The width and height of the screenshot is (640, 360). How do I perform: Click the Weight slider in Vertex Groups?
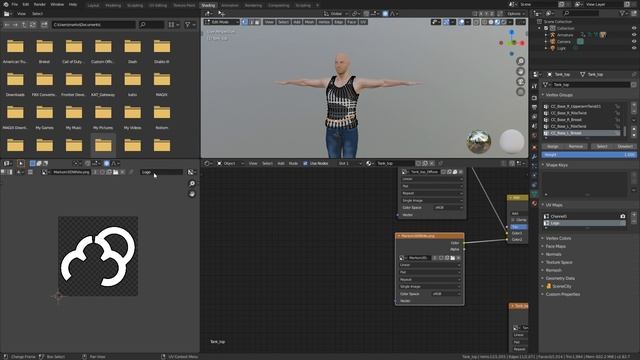click(589, 155)
